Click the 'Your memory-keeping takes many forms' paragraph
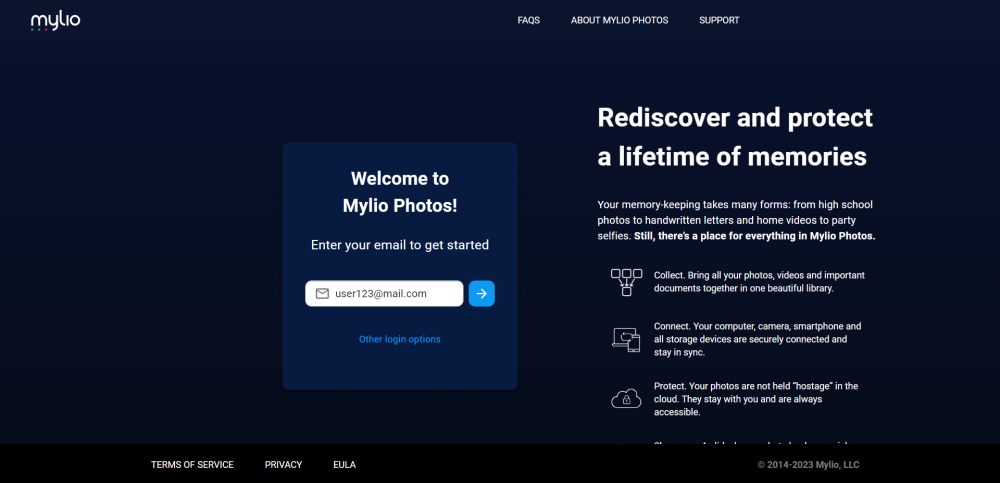This screenshot has height=483, width=1000. tap(737, 221)
